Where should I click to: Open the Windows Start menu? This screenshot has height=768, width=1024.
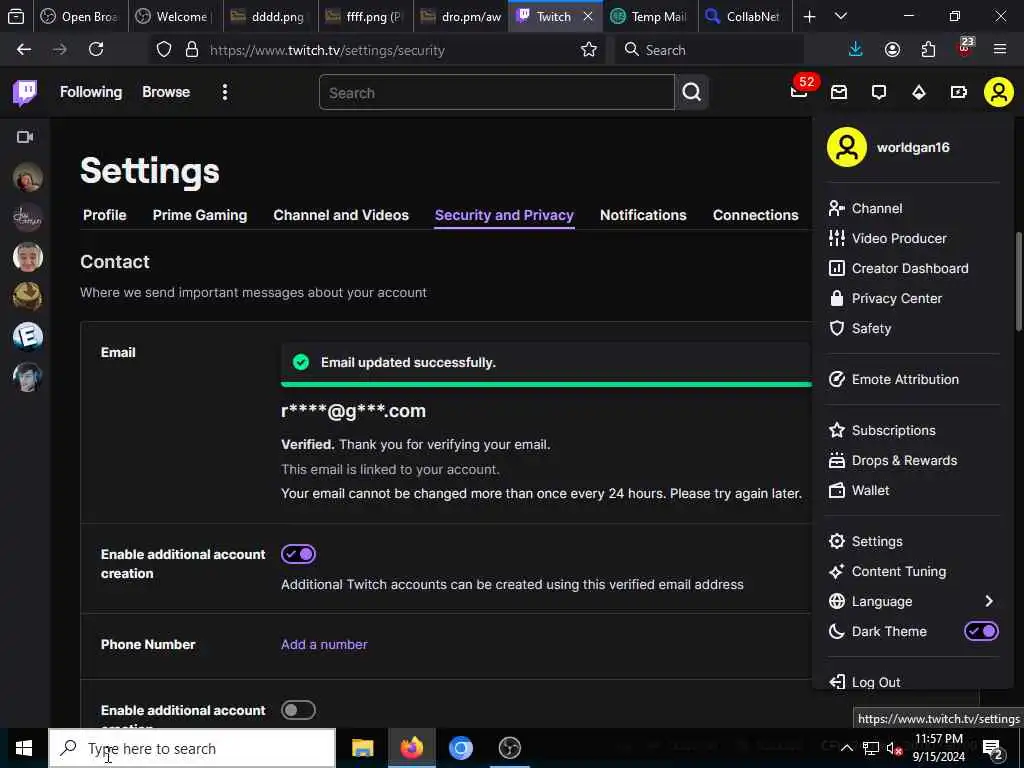pos(24,748)
